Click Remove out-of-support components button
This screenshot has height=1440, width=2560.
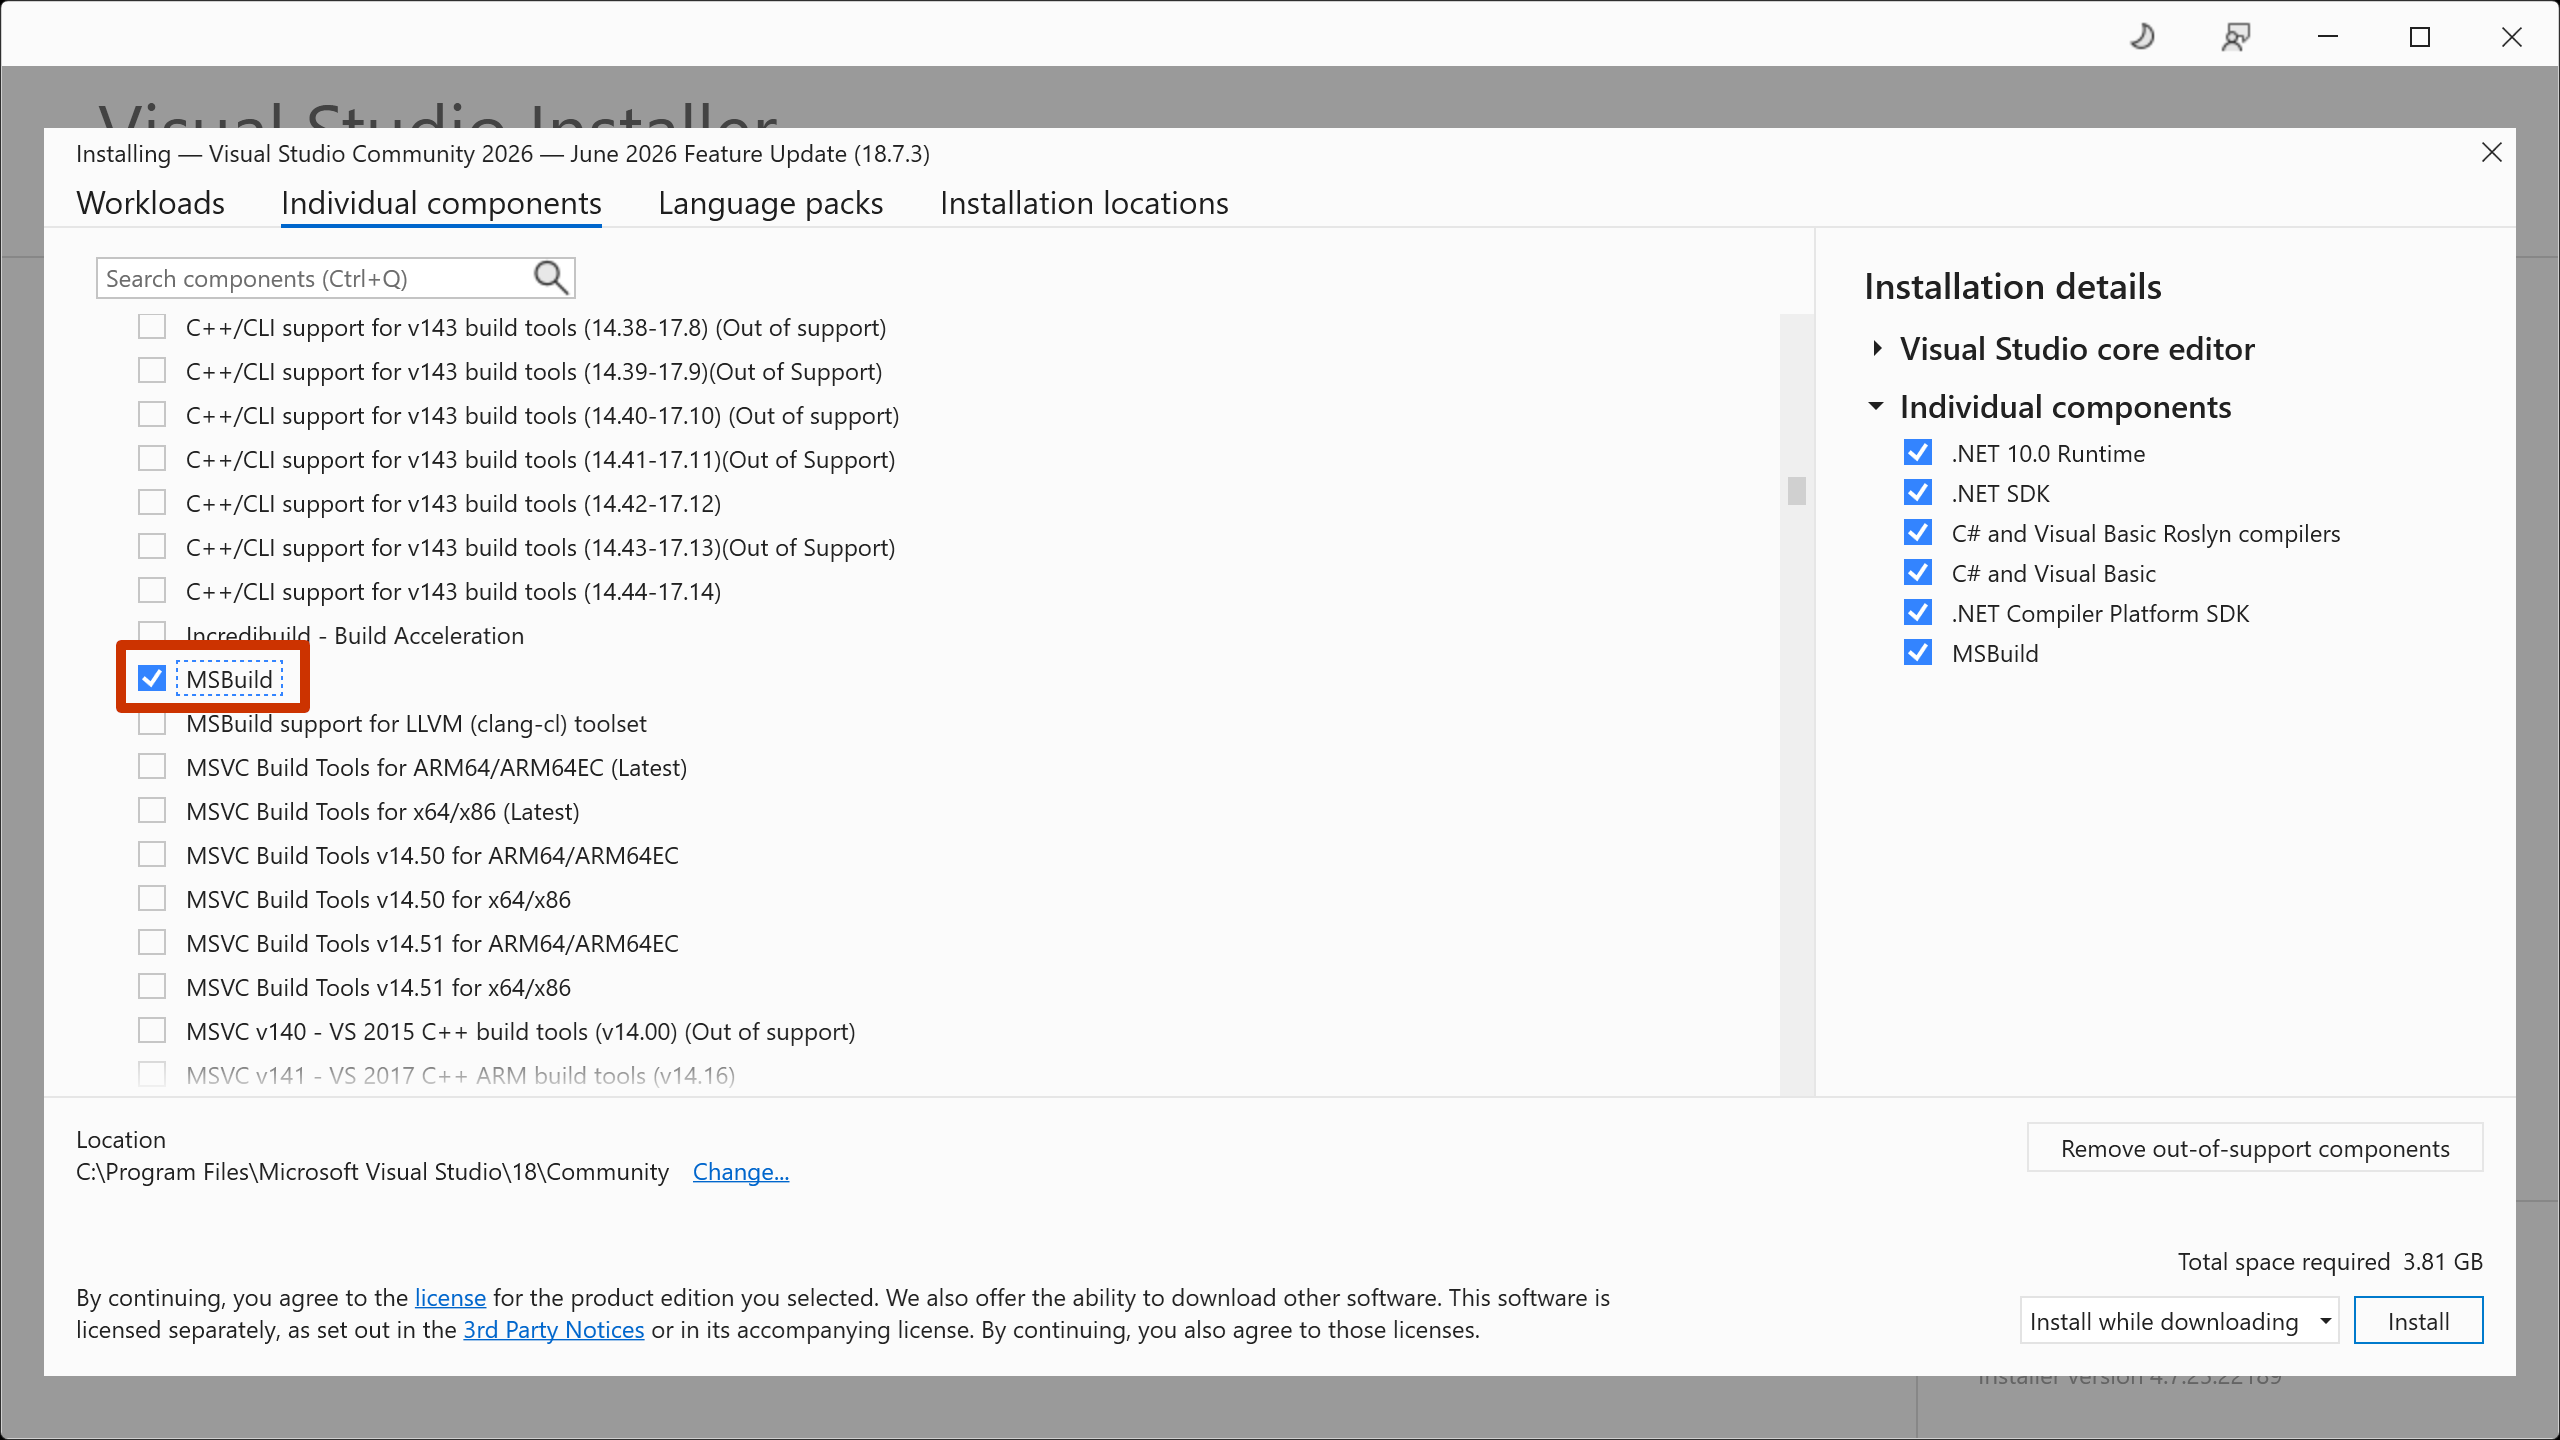coord(2255,1148)
